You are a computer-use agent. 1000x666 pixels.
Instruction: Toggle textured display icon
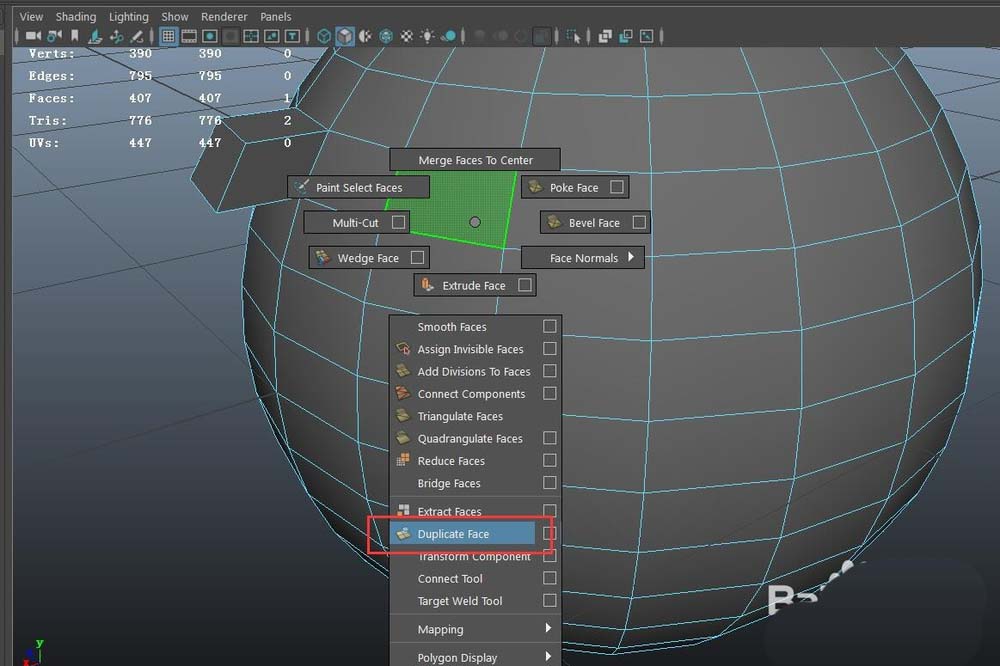[406, 36]
